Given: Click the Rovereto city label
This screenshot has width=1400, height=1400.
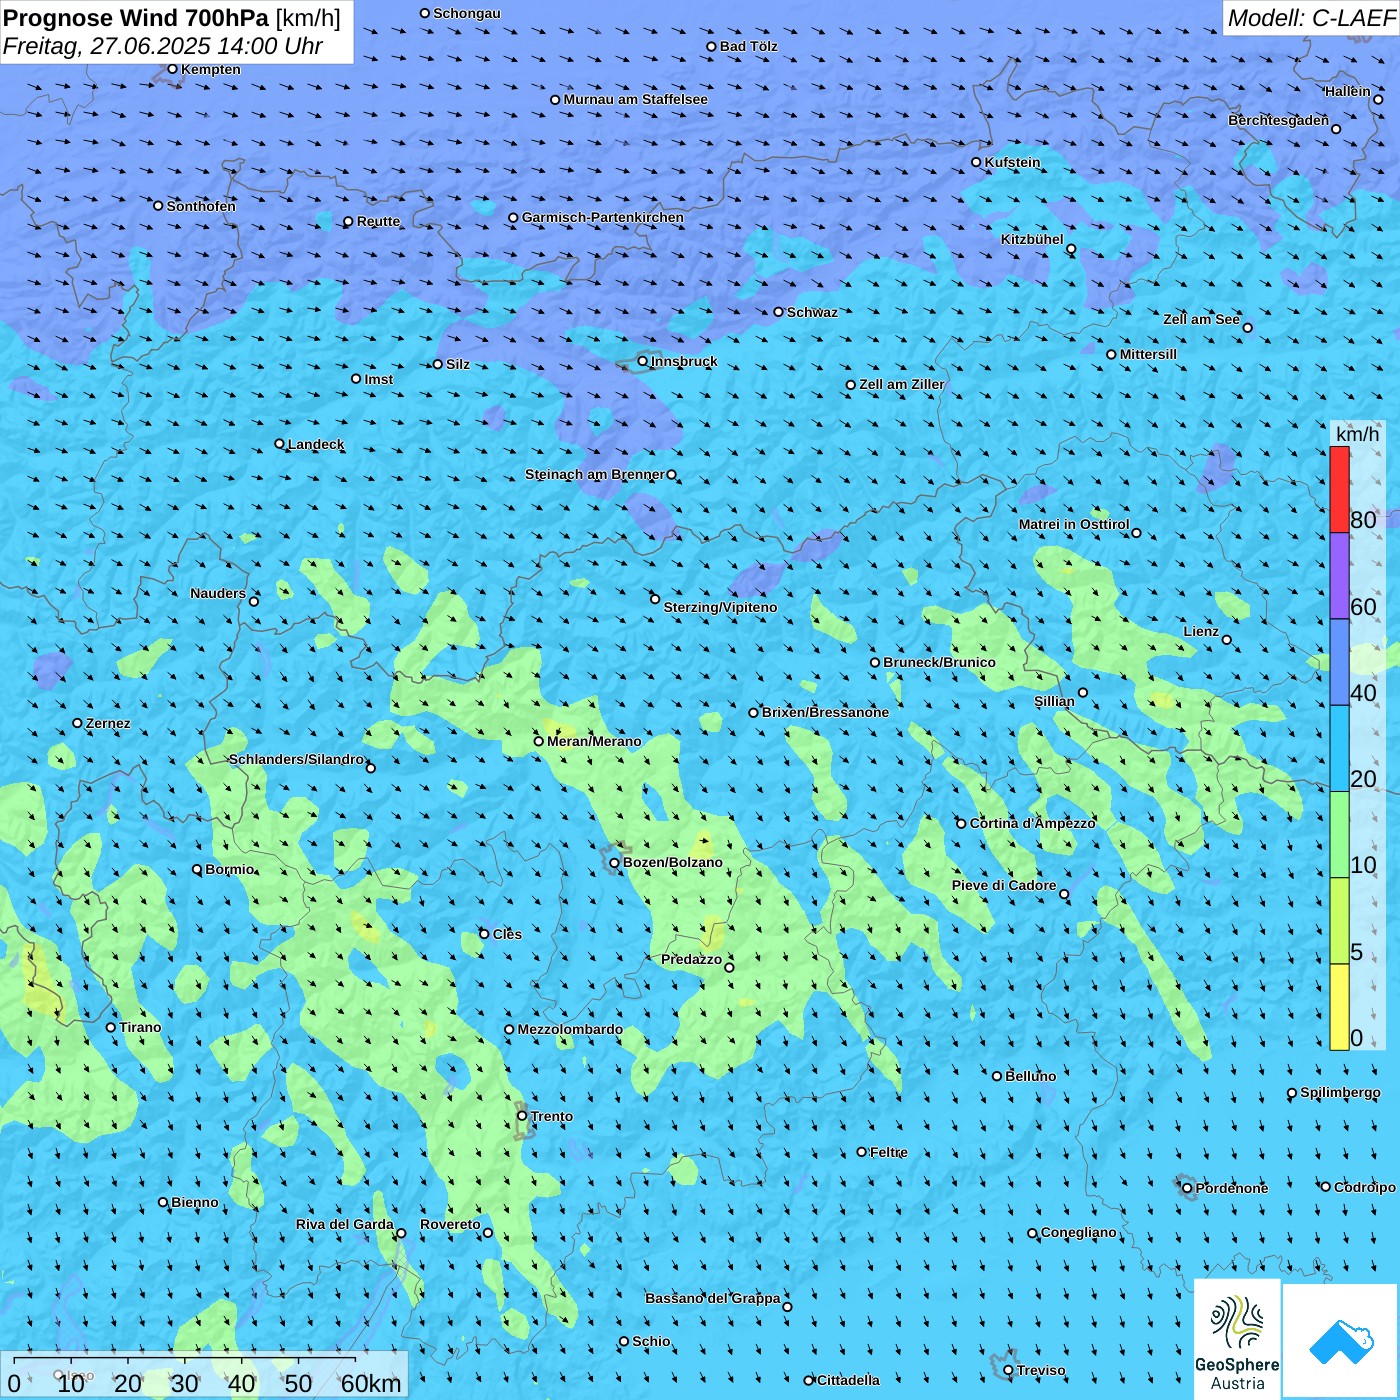Looking at the screenshot, I should (450, 1224).
